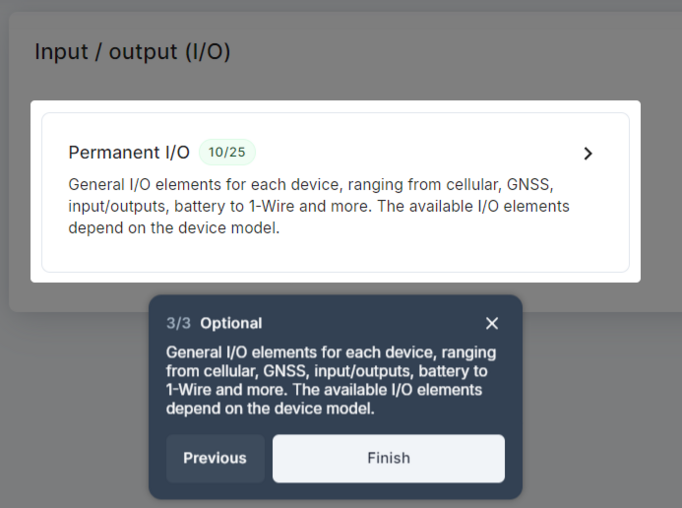Click the dimmed area right of section heading

tap(450, 52)
